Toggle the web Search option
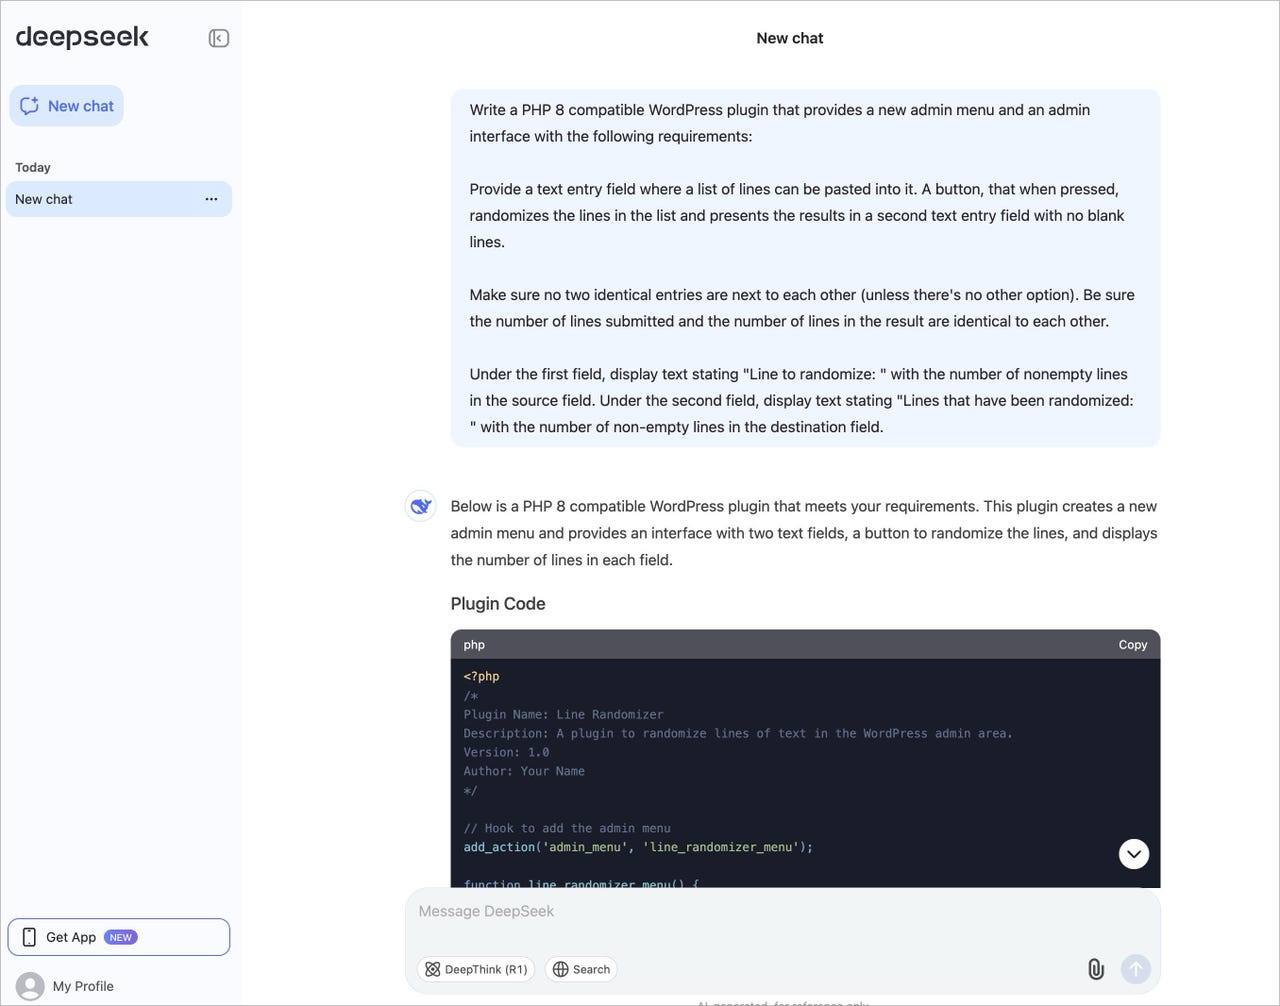 581,969
